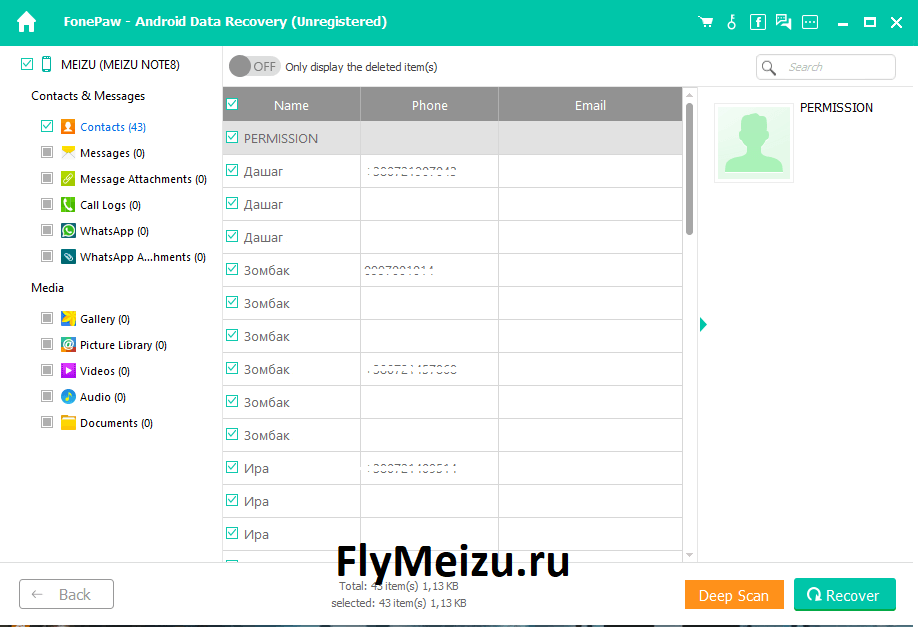Viewport: 918px width, 627px height.
Task: Sort by the Email column header
Action: (590, 105)
